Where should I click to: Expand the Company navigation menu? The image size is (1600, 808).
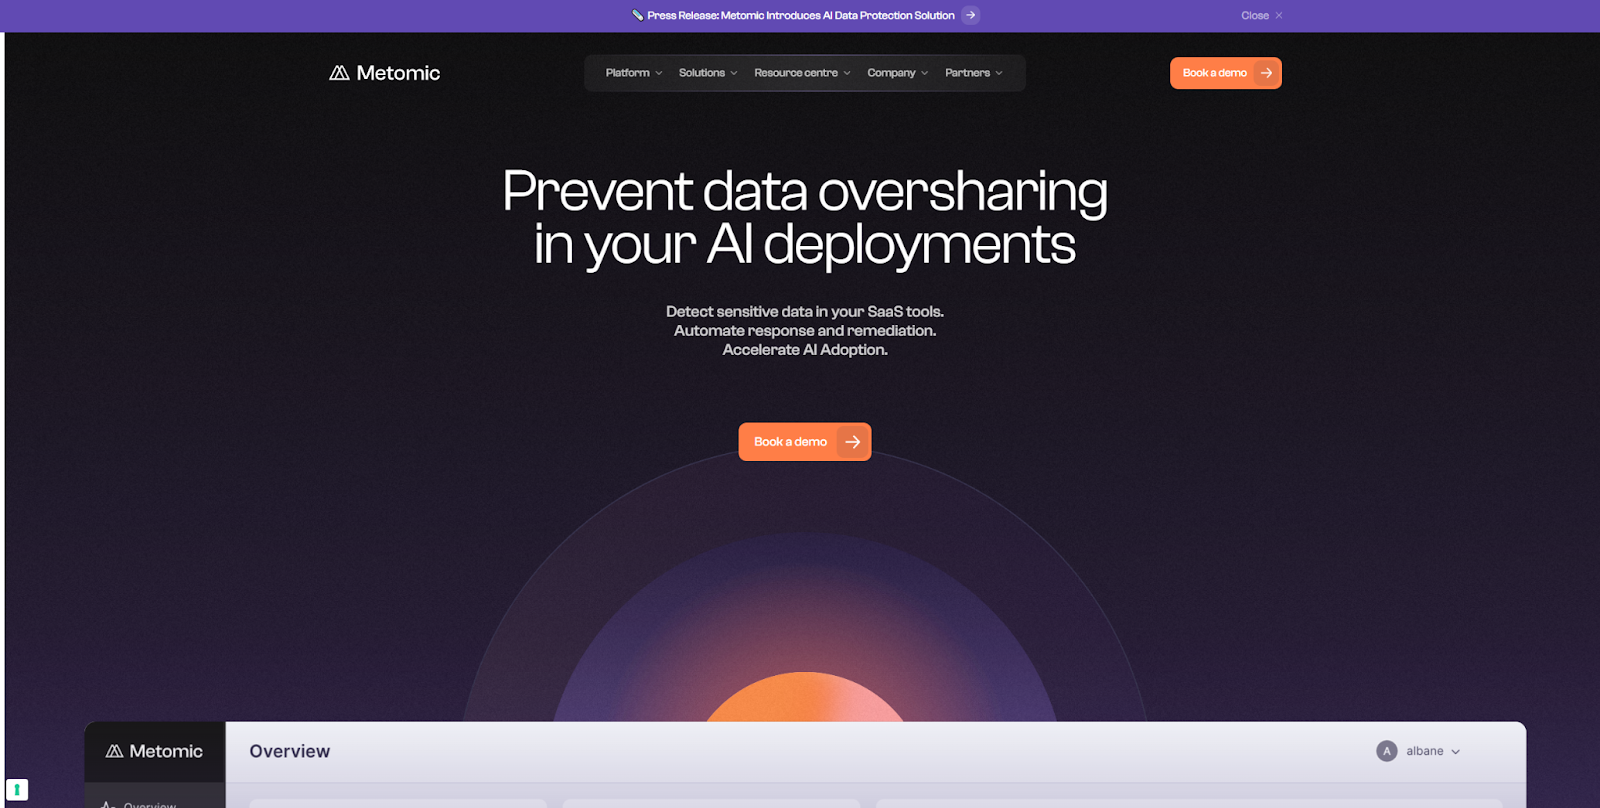pyautogui.click(x=897, y=73)
